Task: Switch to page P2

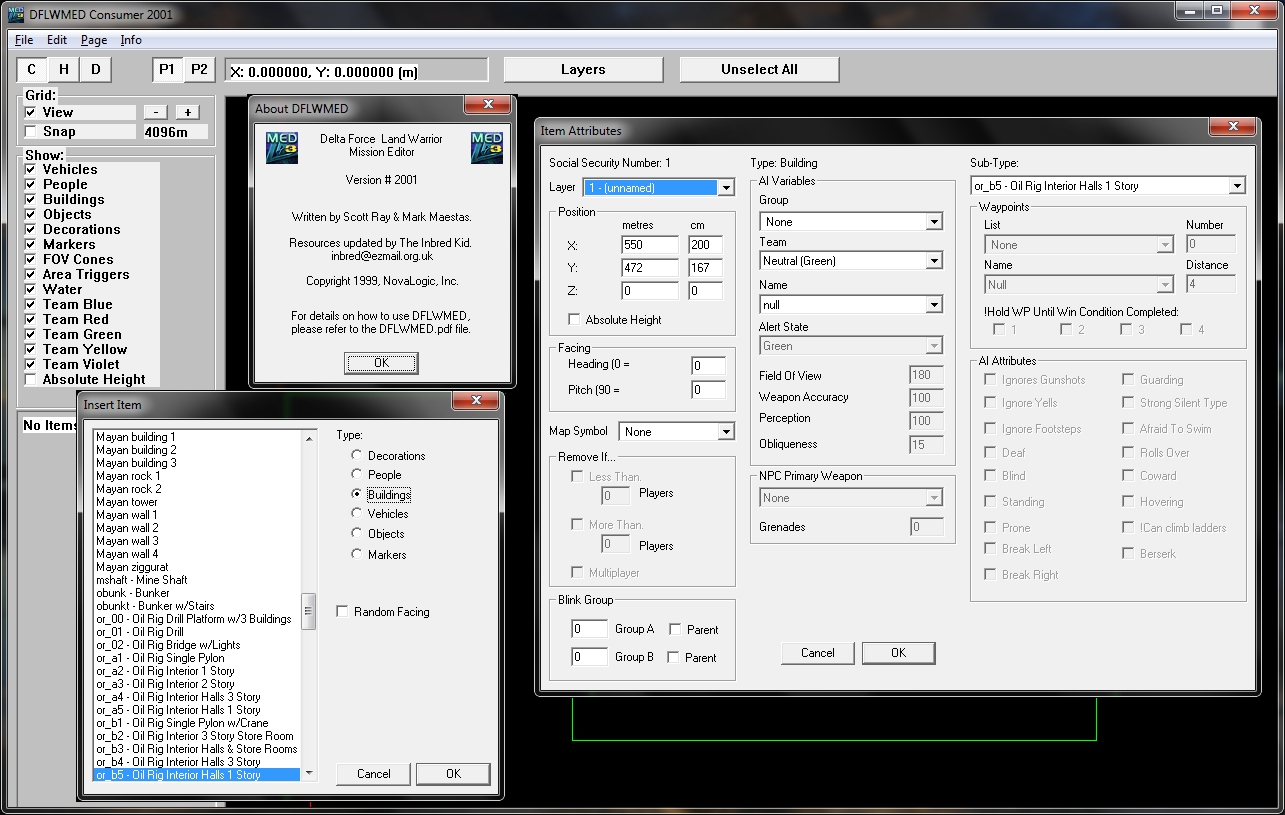Action: [x=200, y=69]
